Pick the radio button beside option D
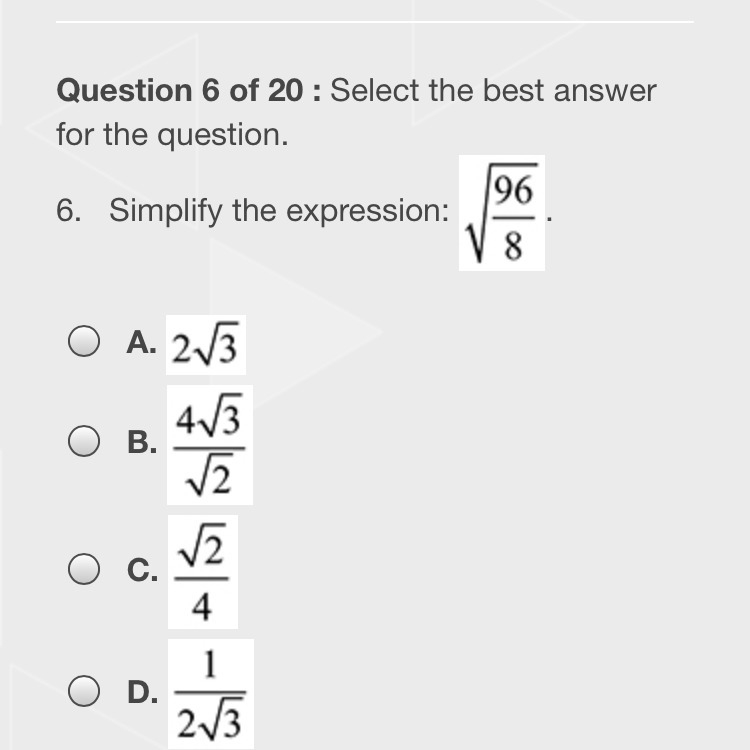Viewport: 750px width, 750px height. click(x=84, y=691)
